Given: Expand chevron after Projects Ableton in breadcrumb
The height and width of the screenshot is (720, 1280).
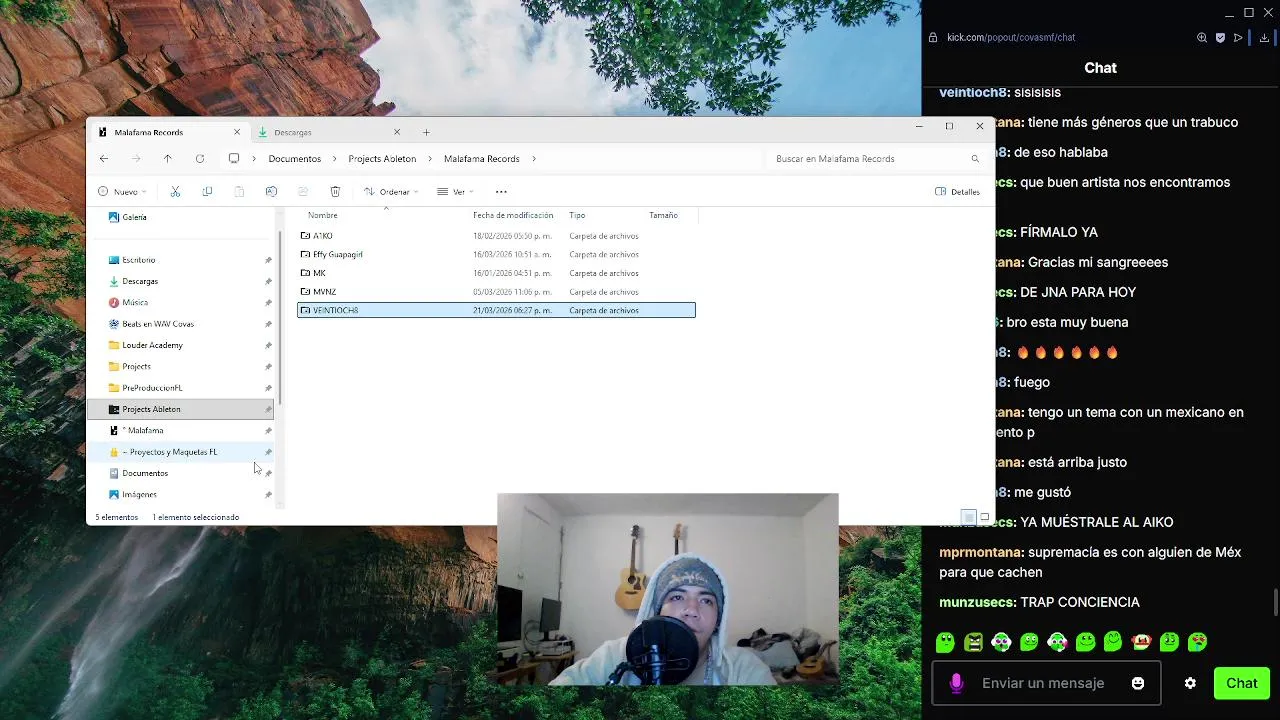Looking at the screenshot, I should pyautogui.click(x=430, y=159).
